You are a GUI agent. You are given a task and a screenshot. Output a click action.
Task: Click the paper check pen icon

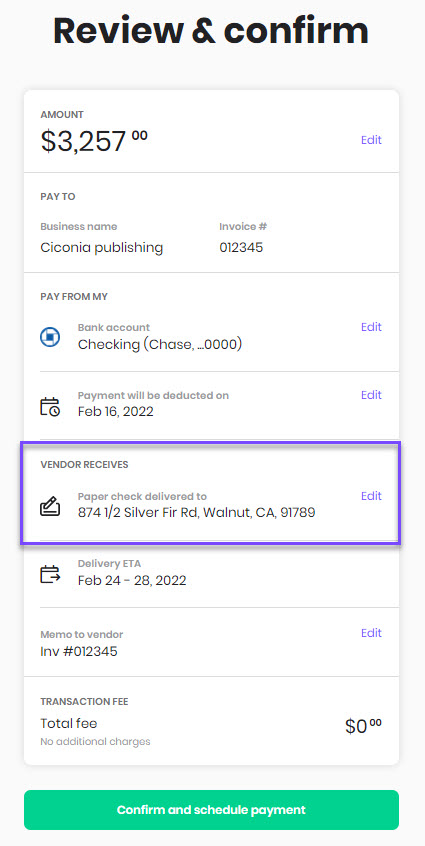tap(50, 507)
